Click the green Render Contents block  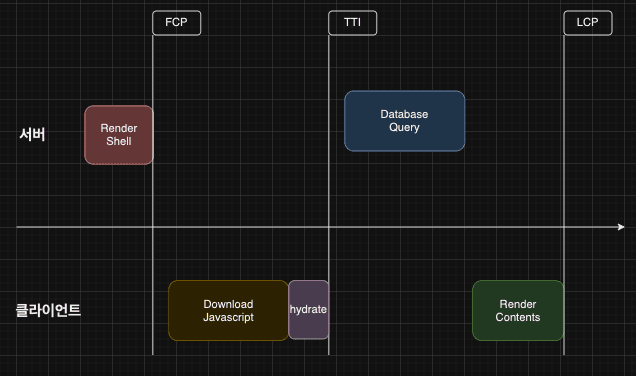coord(518,311)
